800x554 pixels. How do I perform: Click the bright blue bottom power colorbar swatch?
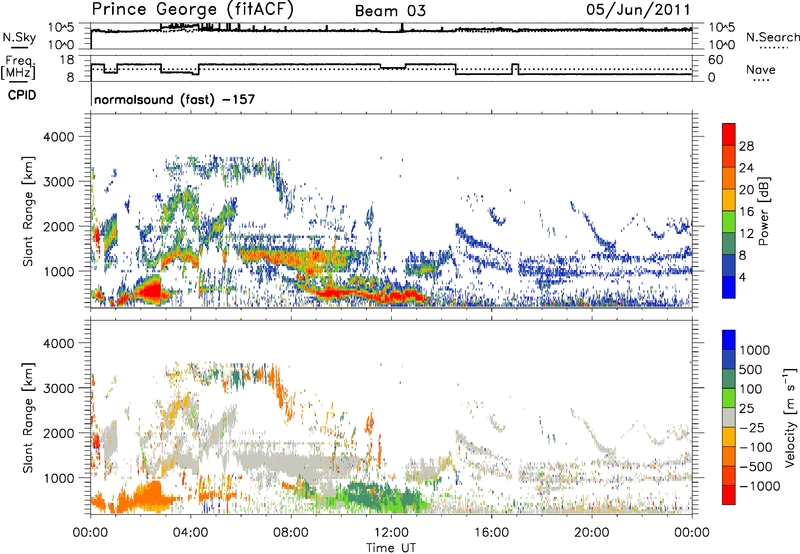(729, 288)
